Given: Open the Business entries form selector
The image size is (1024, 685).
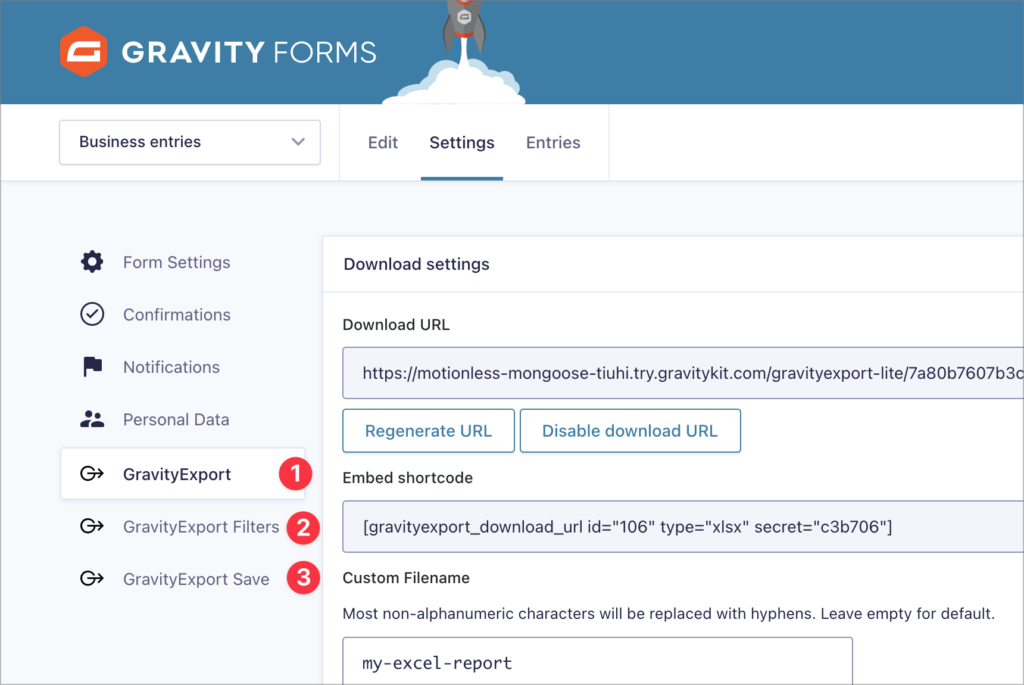Looking at the screenshot, I should [x=189, y=142].
